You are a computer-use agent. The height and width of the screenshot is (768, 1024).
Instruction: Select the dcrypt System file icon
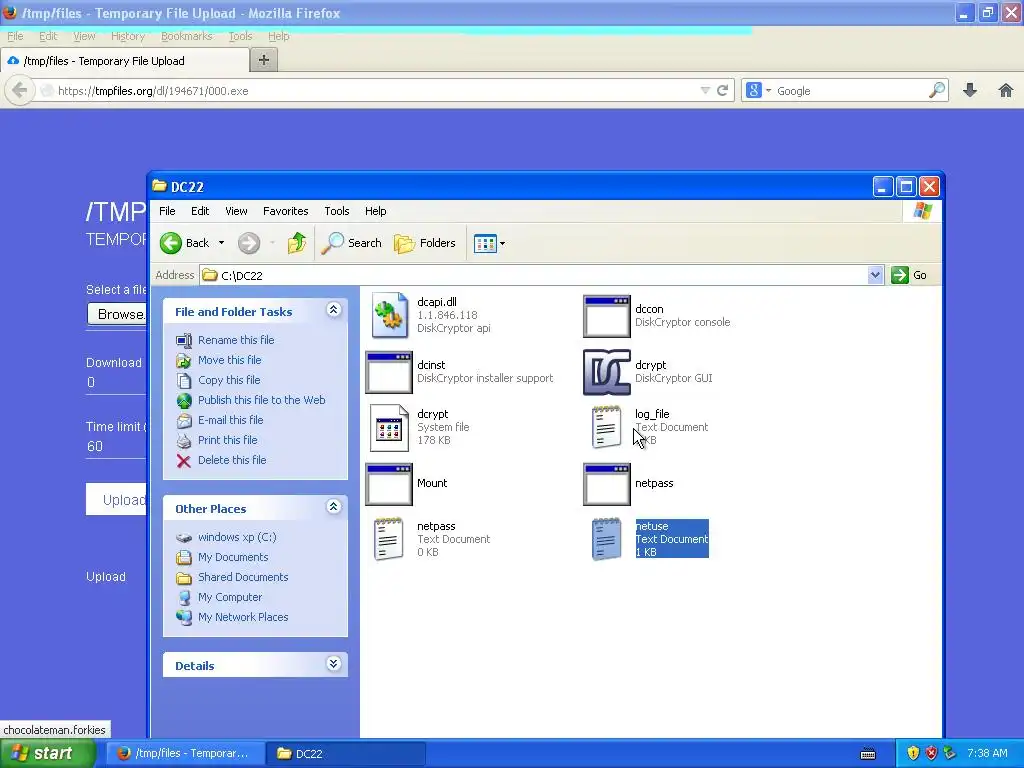click(x=389, y=428)
